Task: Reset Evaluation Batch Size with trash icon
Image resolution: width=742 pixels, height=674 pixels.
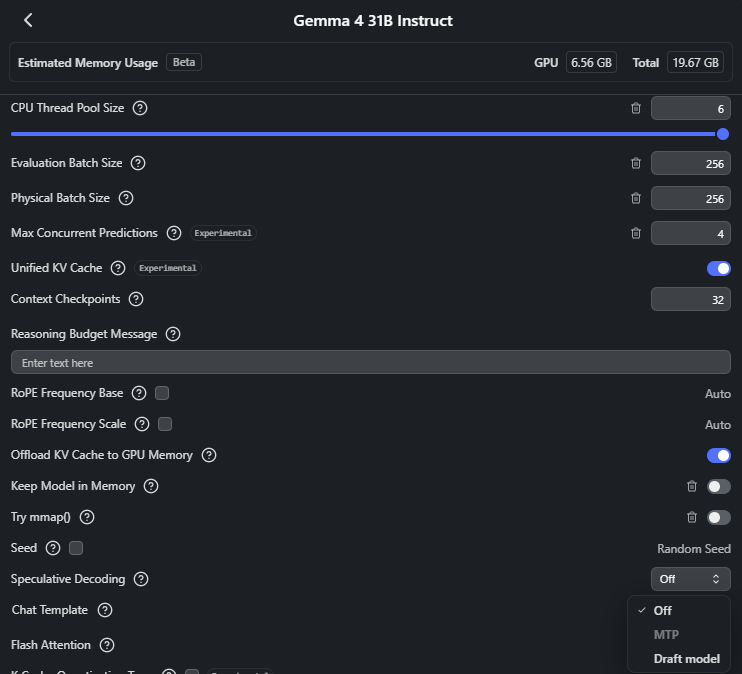Action: pyautogui.click(x=636, y=163)
